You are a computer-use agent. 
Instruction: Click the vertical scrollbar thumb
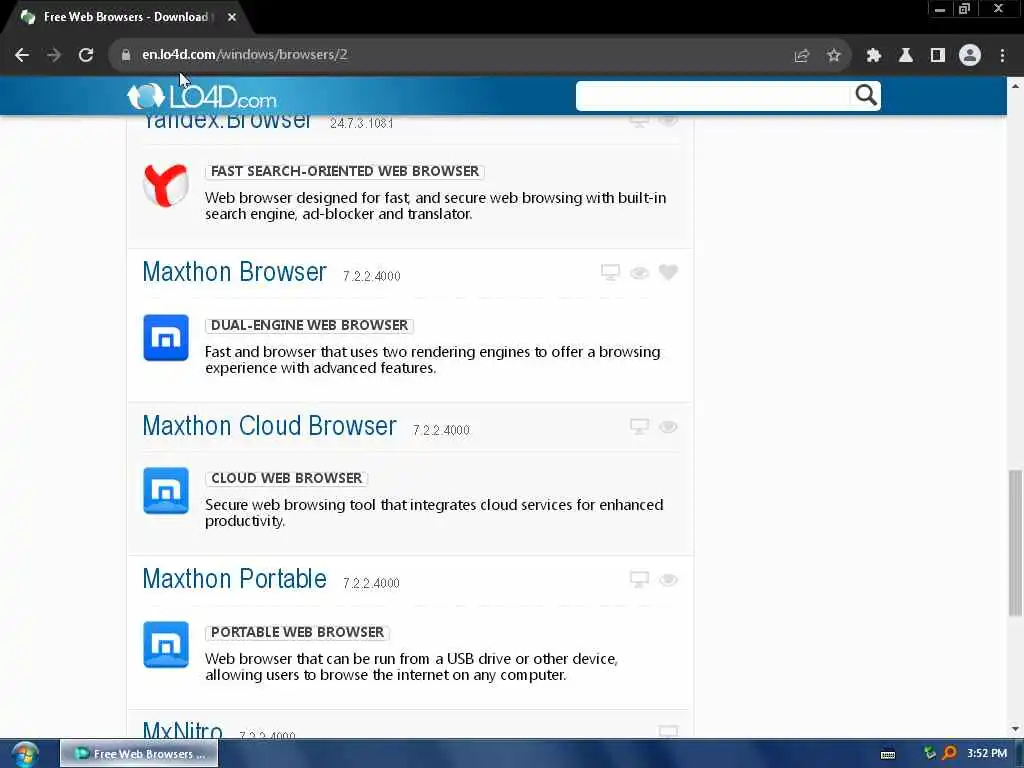tap(1015, 543)
